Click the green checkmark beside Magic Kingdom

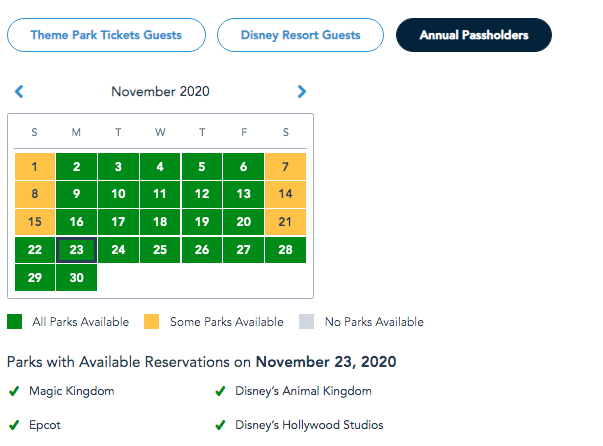(x=14, y=391)
